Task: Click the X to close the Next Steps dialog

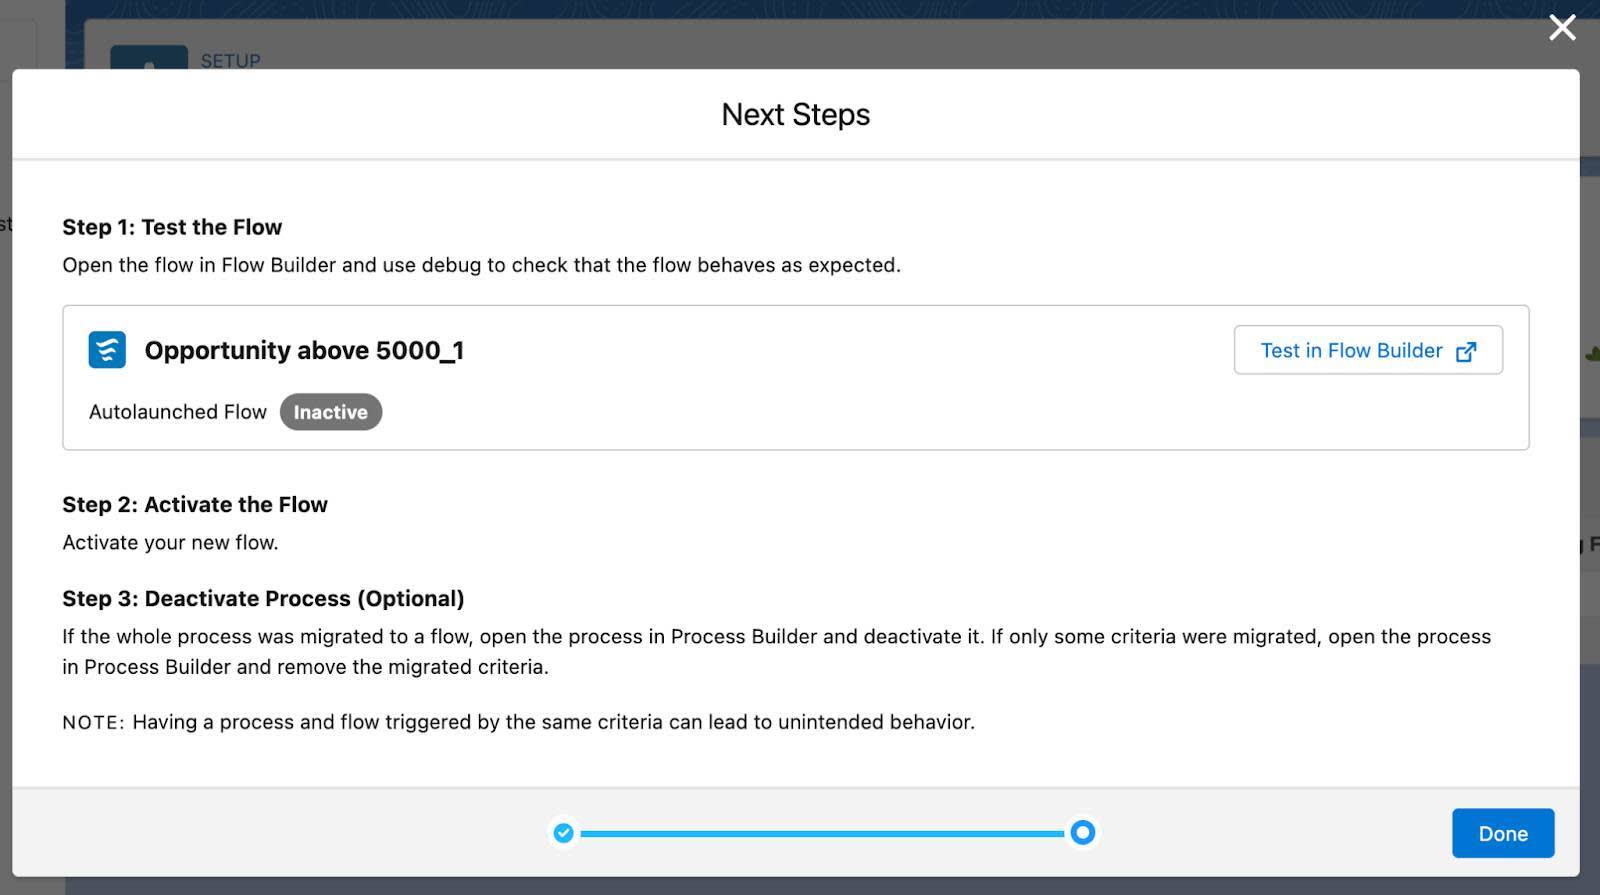Action: tap(1562, 28)
